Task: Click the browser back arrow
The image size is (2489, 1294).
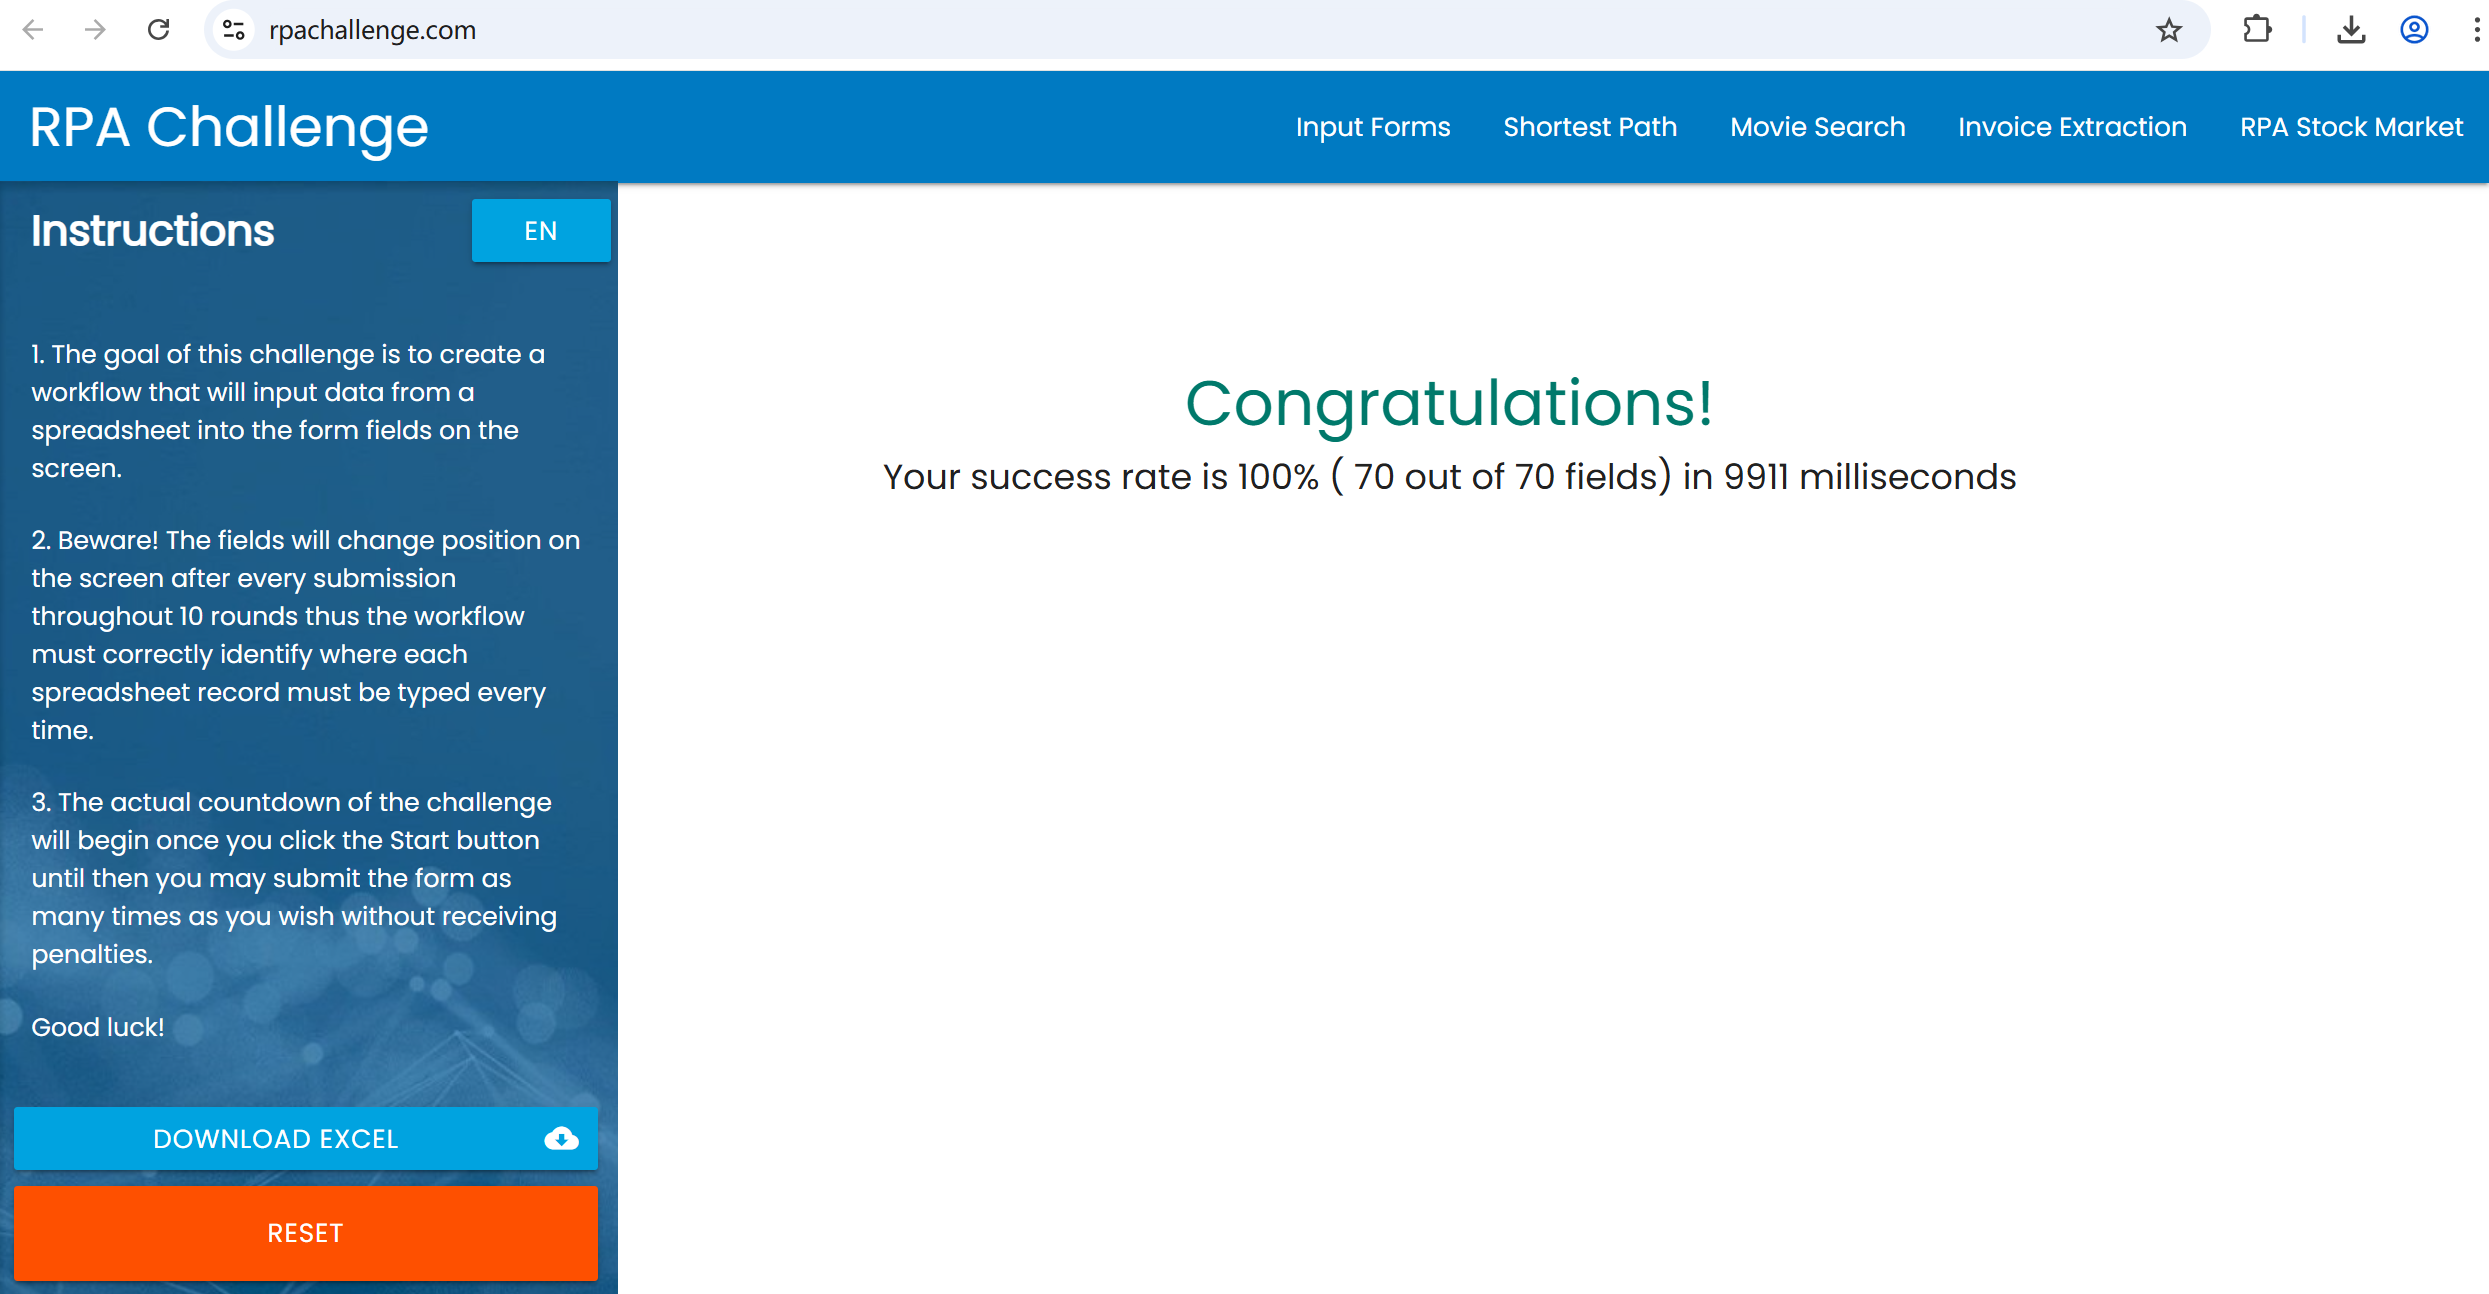Action: [x=33, y=30]
